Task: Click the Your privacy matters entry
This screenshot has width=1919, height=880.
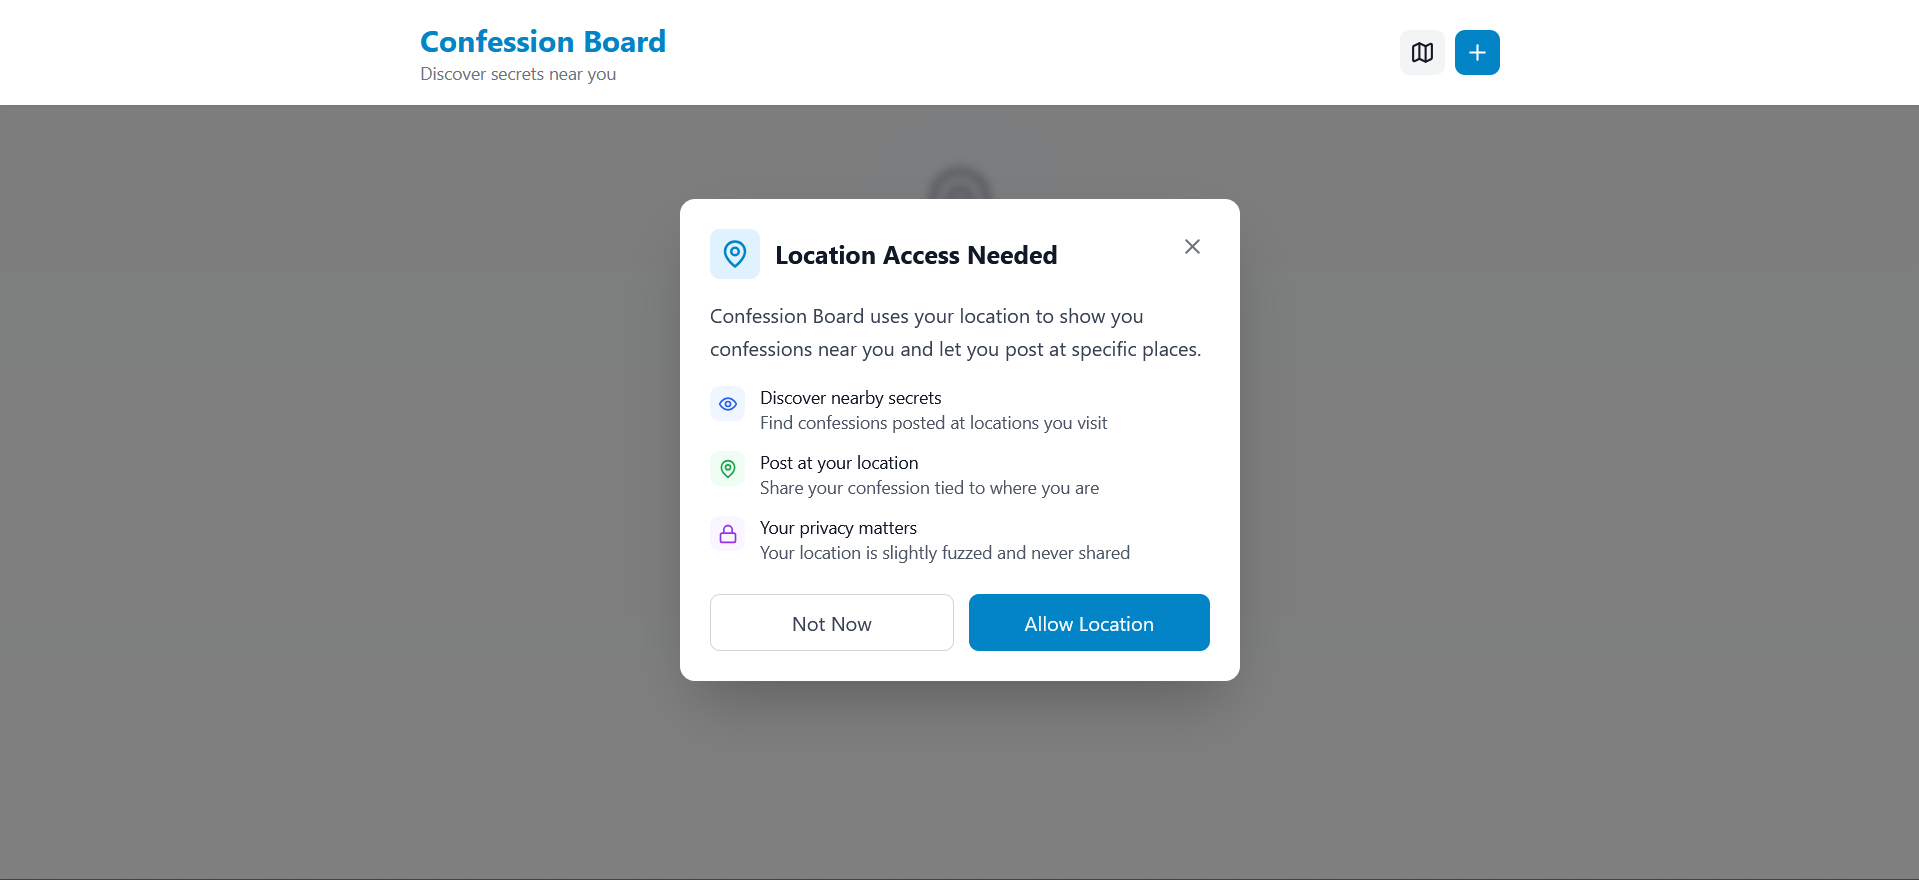Action: tap(944, 539)
